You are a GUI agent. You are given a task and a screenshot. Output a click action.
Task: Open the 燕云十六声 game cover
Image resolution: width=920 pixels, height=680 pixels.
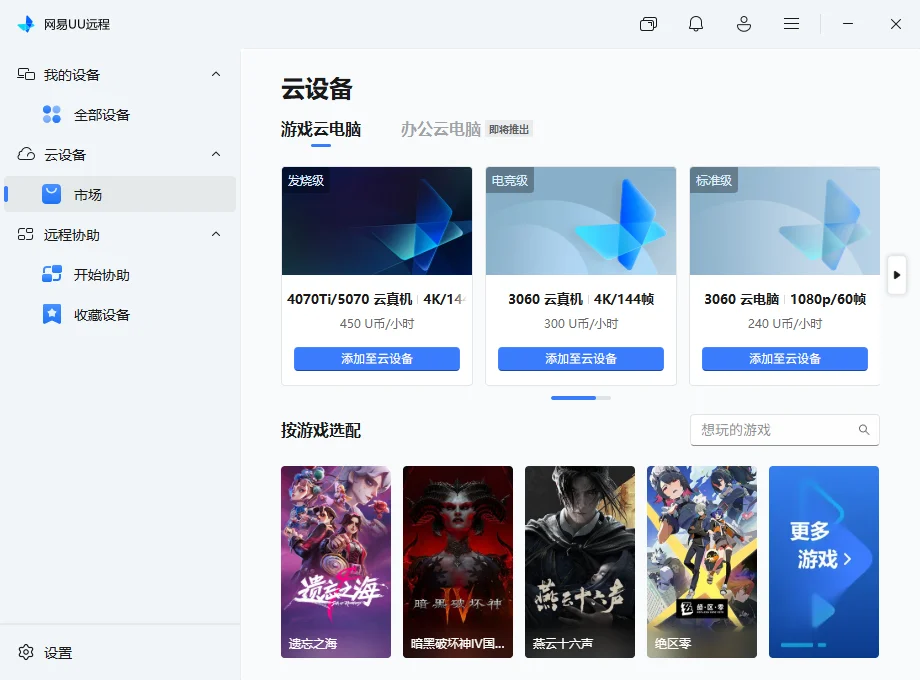[580, 561]
